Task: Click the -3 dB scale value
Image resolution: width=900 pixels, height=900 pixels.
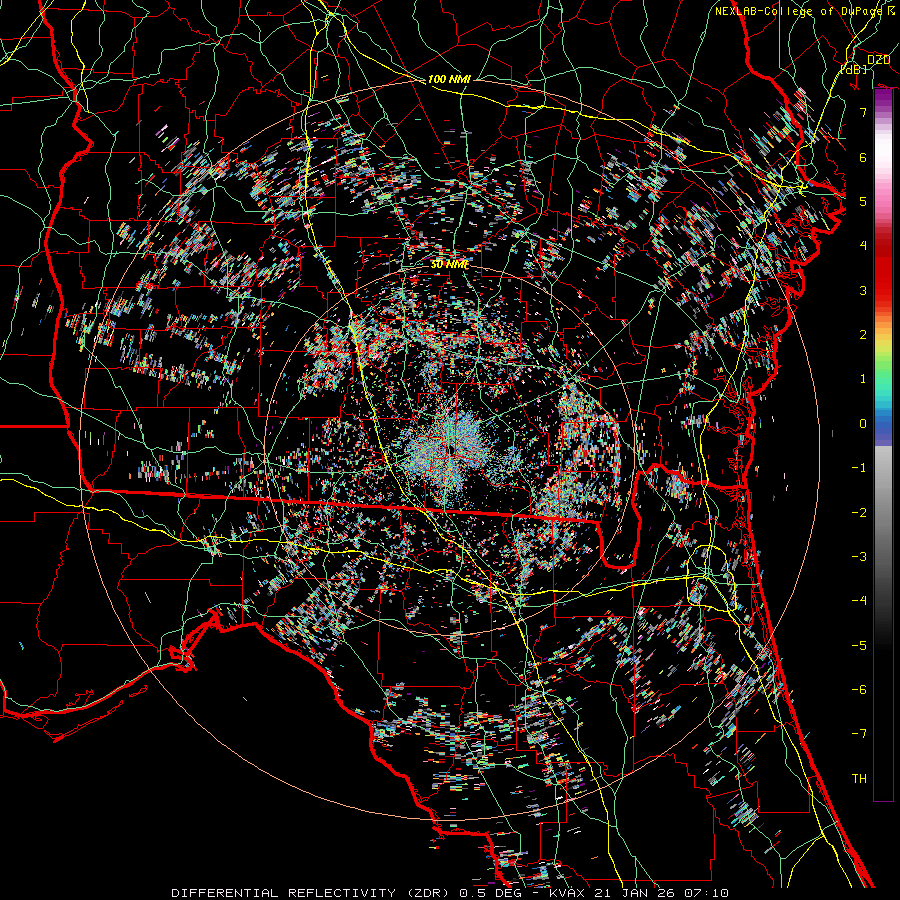Action: [x=859, y=557]
